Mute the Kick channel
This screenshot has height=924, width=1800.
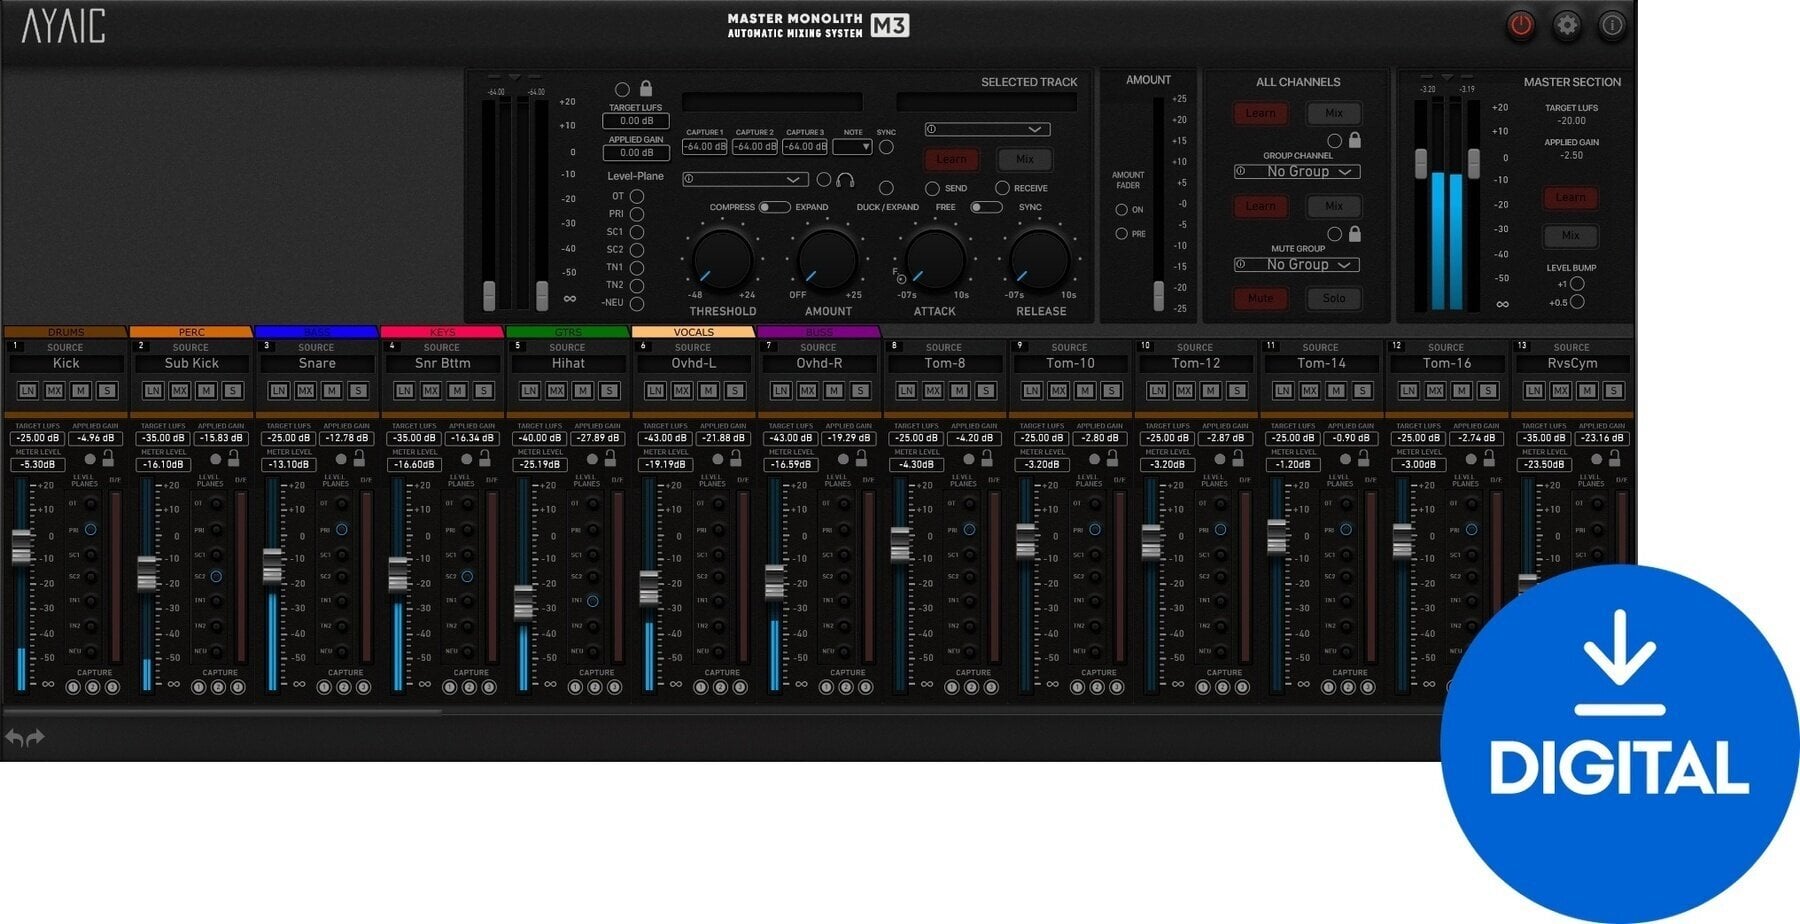pos(80,391)
